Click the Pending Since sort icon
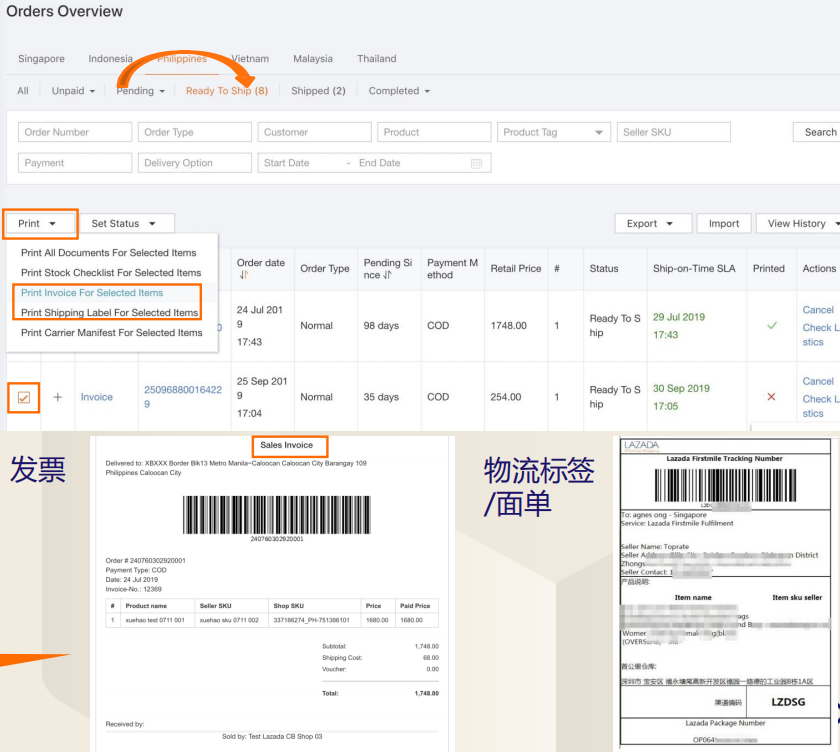The width and height of the screenshot is (840, 752). (x=387, y=275)
